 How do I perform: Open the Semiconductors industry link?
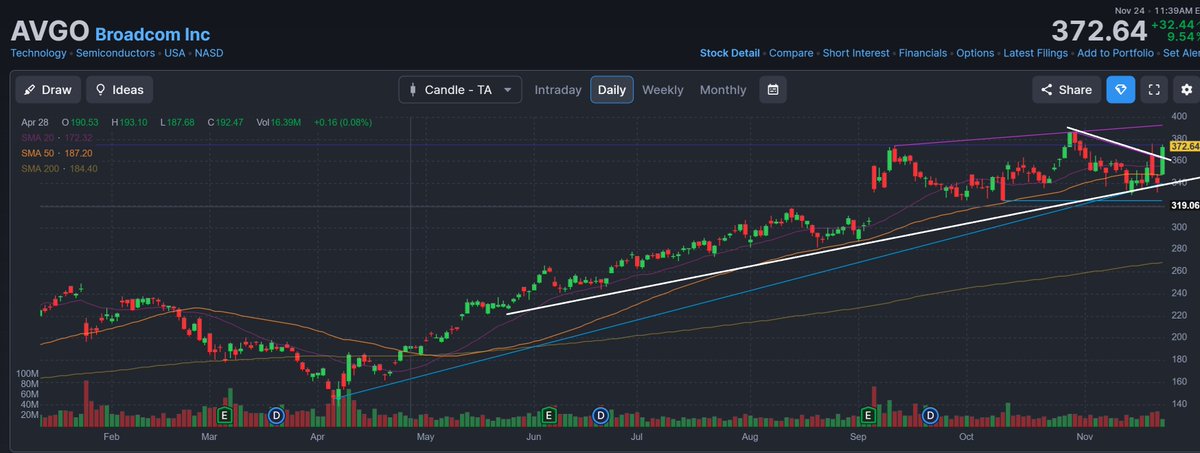[x=116, y=53]
